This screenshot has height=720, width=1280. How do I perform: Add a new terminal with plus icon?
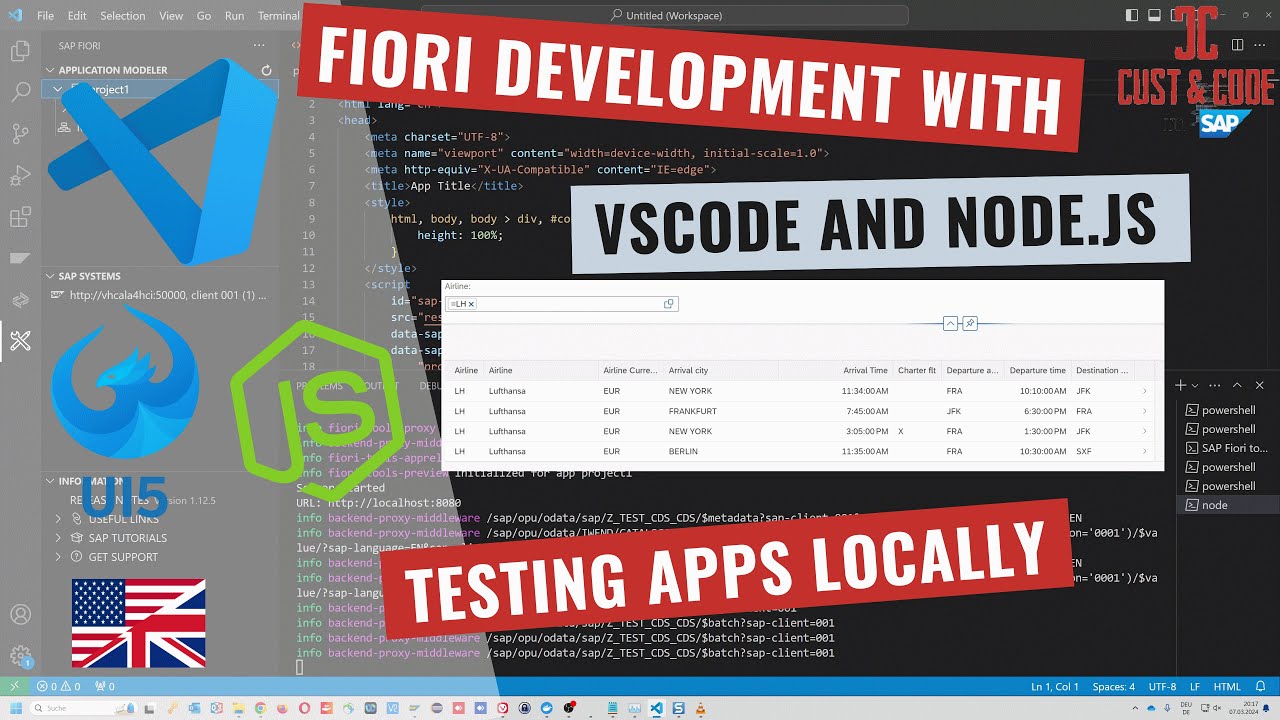1181,385
